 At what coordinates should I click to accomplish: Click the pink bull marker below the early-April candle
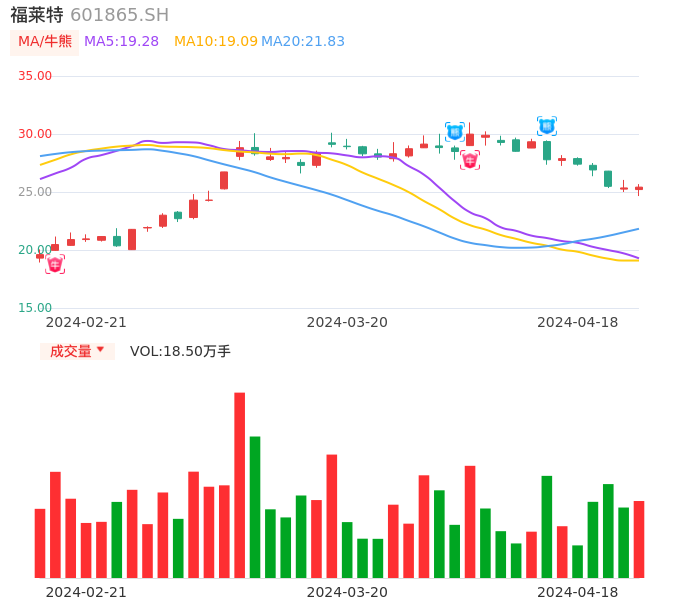470,160
